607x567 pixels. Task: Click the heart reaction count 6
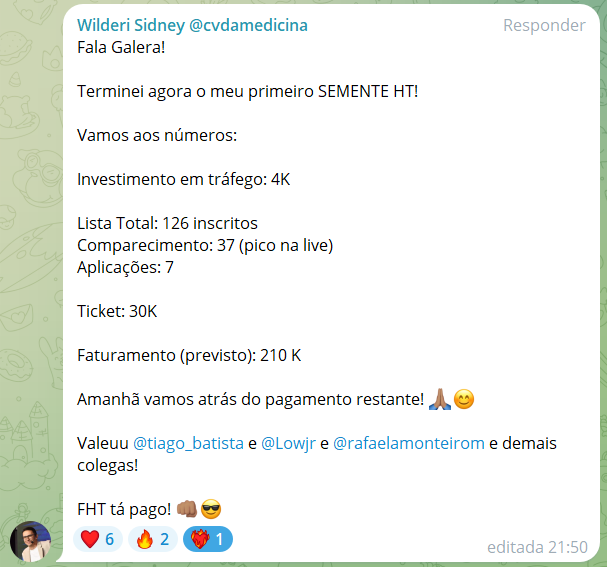coord(110,539)
